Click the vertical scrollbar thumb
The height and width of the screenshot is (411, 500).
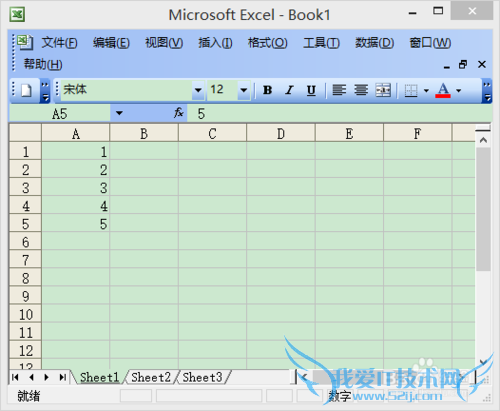coord(483,209)
